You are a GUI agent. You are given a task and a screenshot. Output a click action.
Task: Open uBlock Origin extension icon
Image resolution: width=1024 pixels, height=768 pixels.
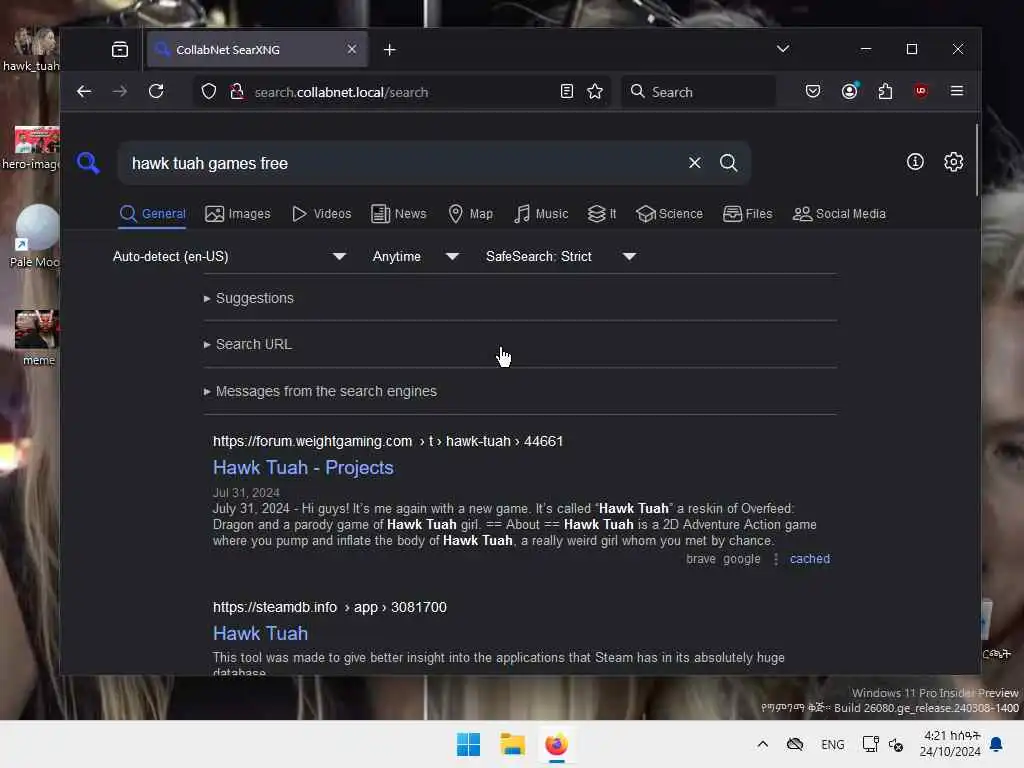[921, 91]
